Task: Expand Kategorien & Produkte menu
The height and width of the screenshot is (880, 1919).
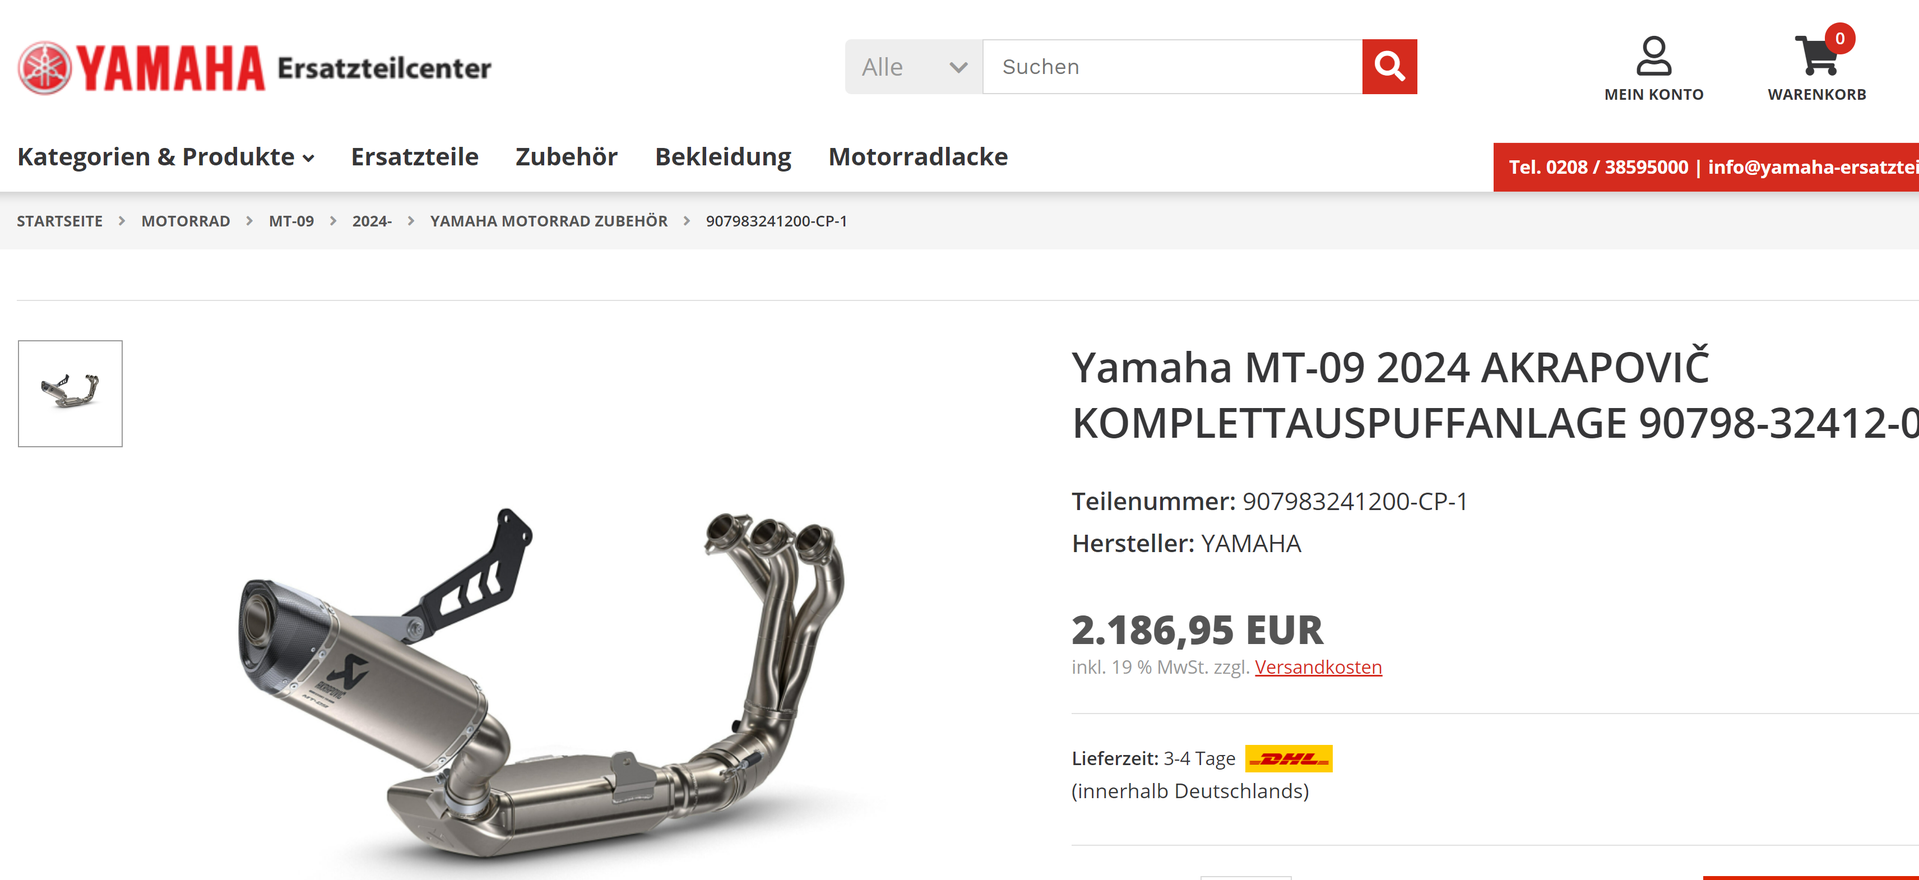Action: [x=166, y=157]
